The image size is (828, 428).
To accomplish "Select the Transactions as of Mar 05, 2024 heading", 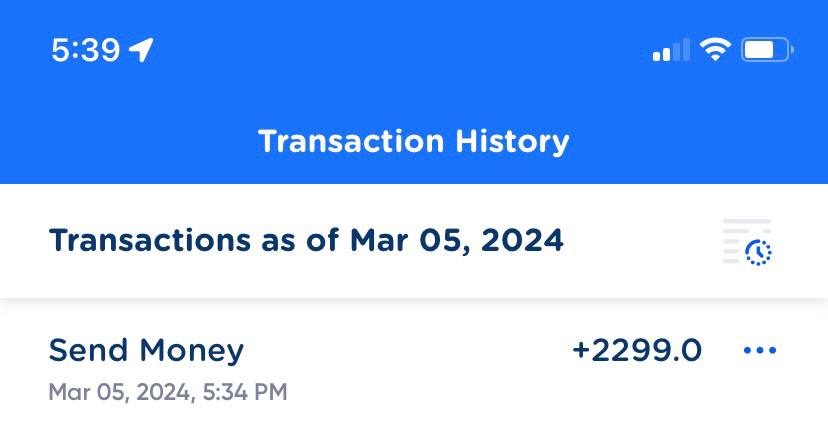I will pos(306,241).
